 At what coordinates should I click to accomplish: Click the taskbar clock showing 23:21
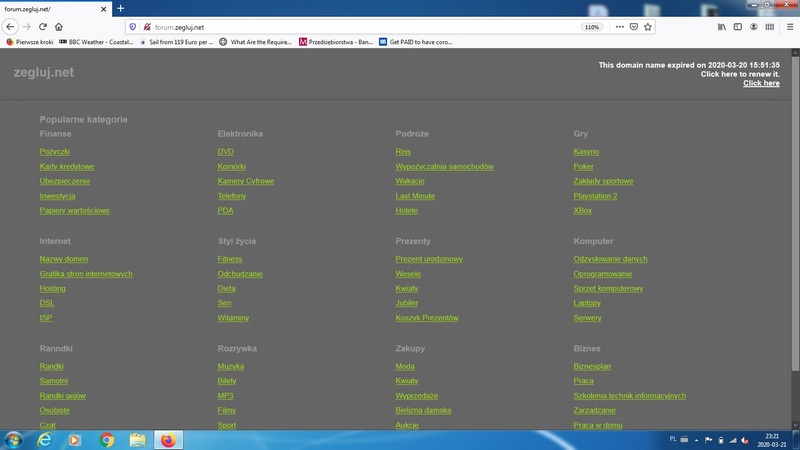tap(771, 440)
